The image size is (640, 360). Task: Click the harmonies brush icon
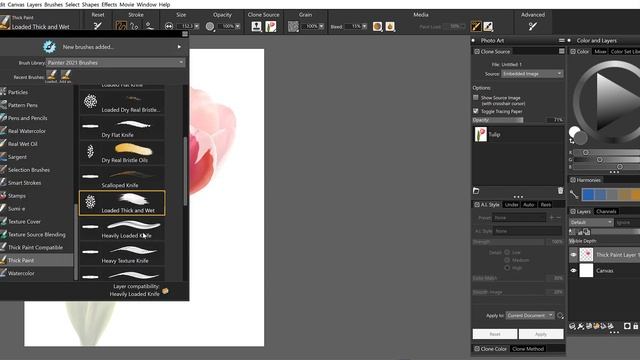point(574,195)
